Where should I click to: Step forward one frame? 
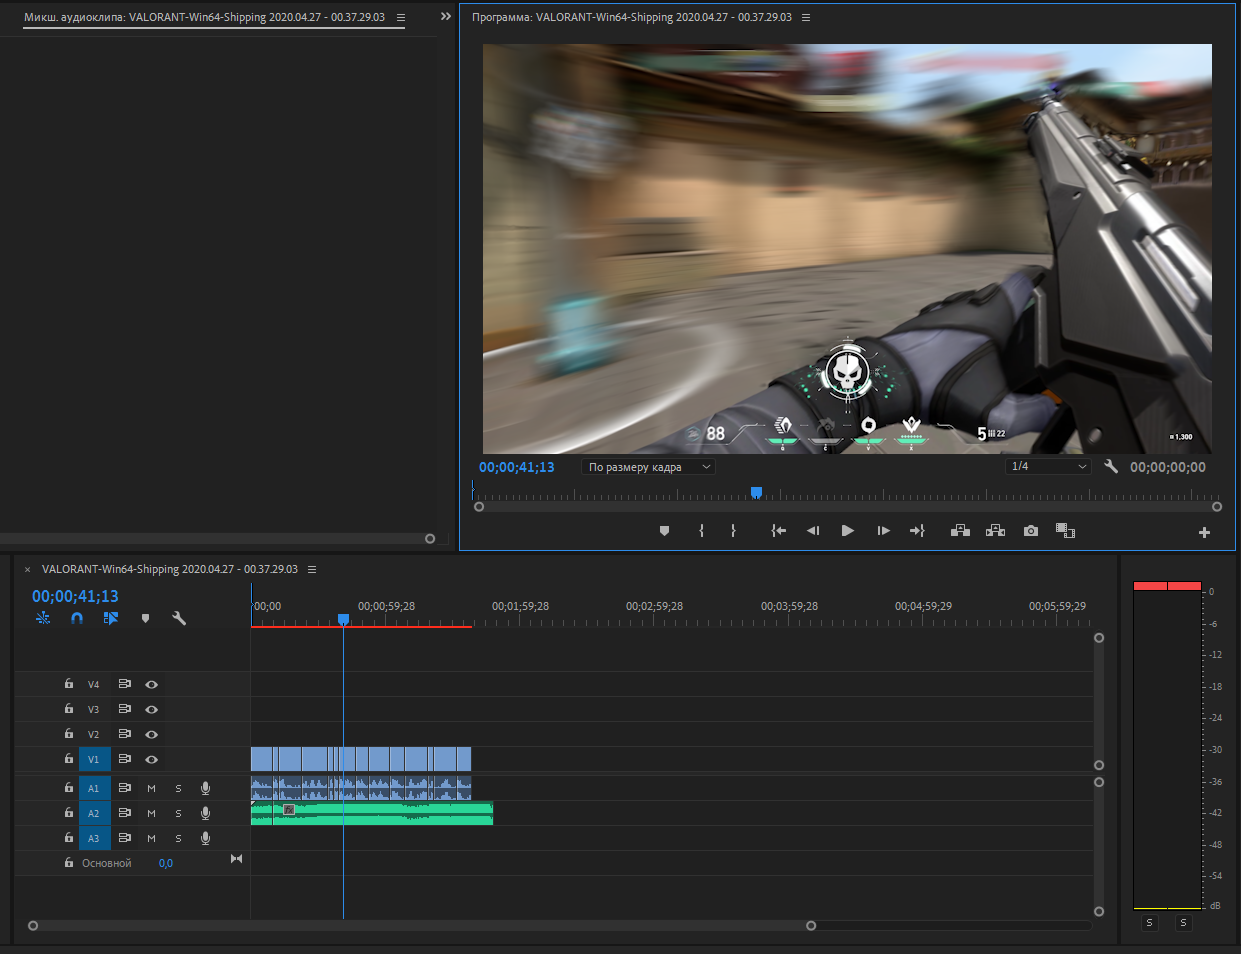[x=883, y=531]
